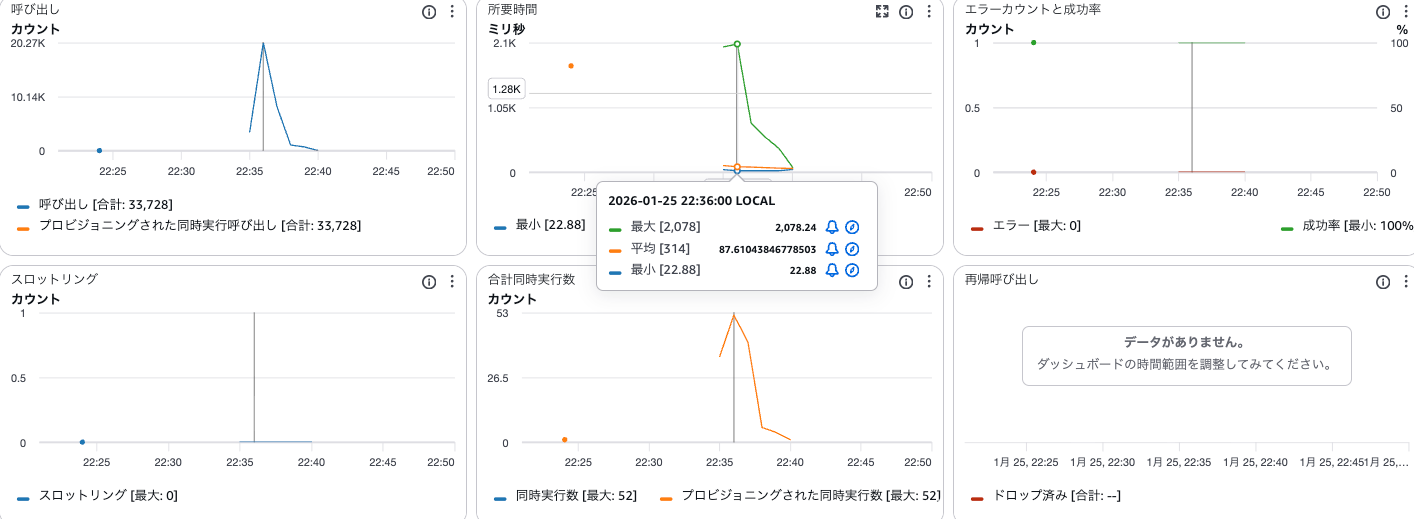The height and width of the screenshot is (519, 1414).
Task: Click compass icon for 最小 [22.88] tooltip row
Action: (852, 270)
